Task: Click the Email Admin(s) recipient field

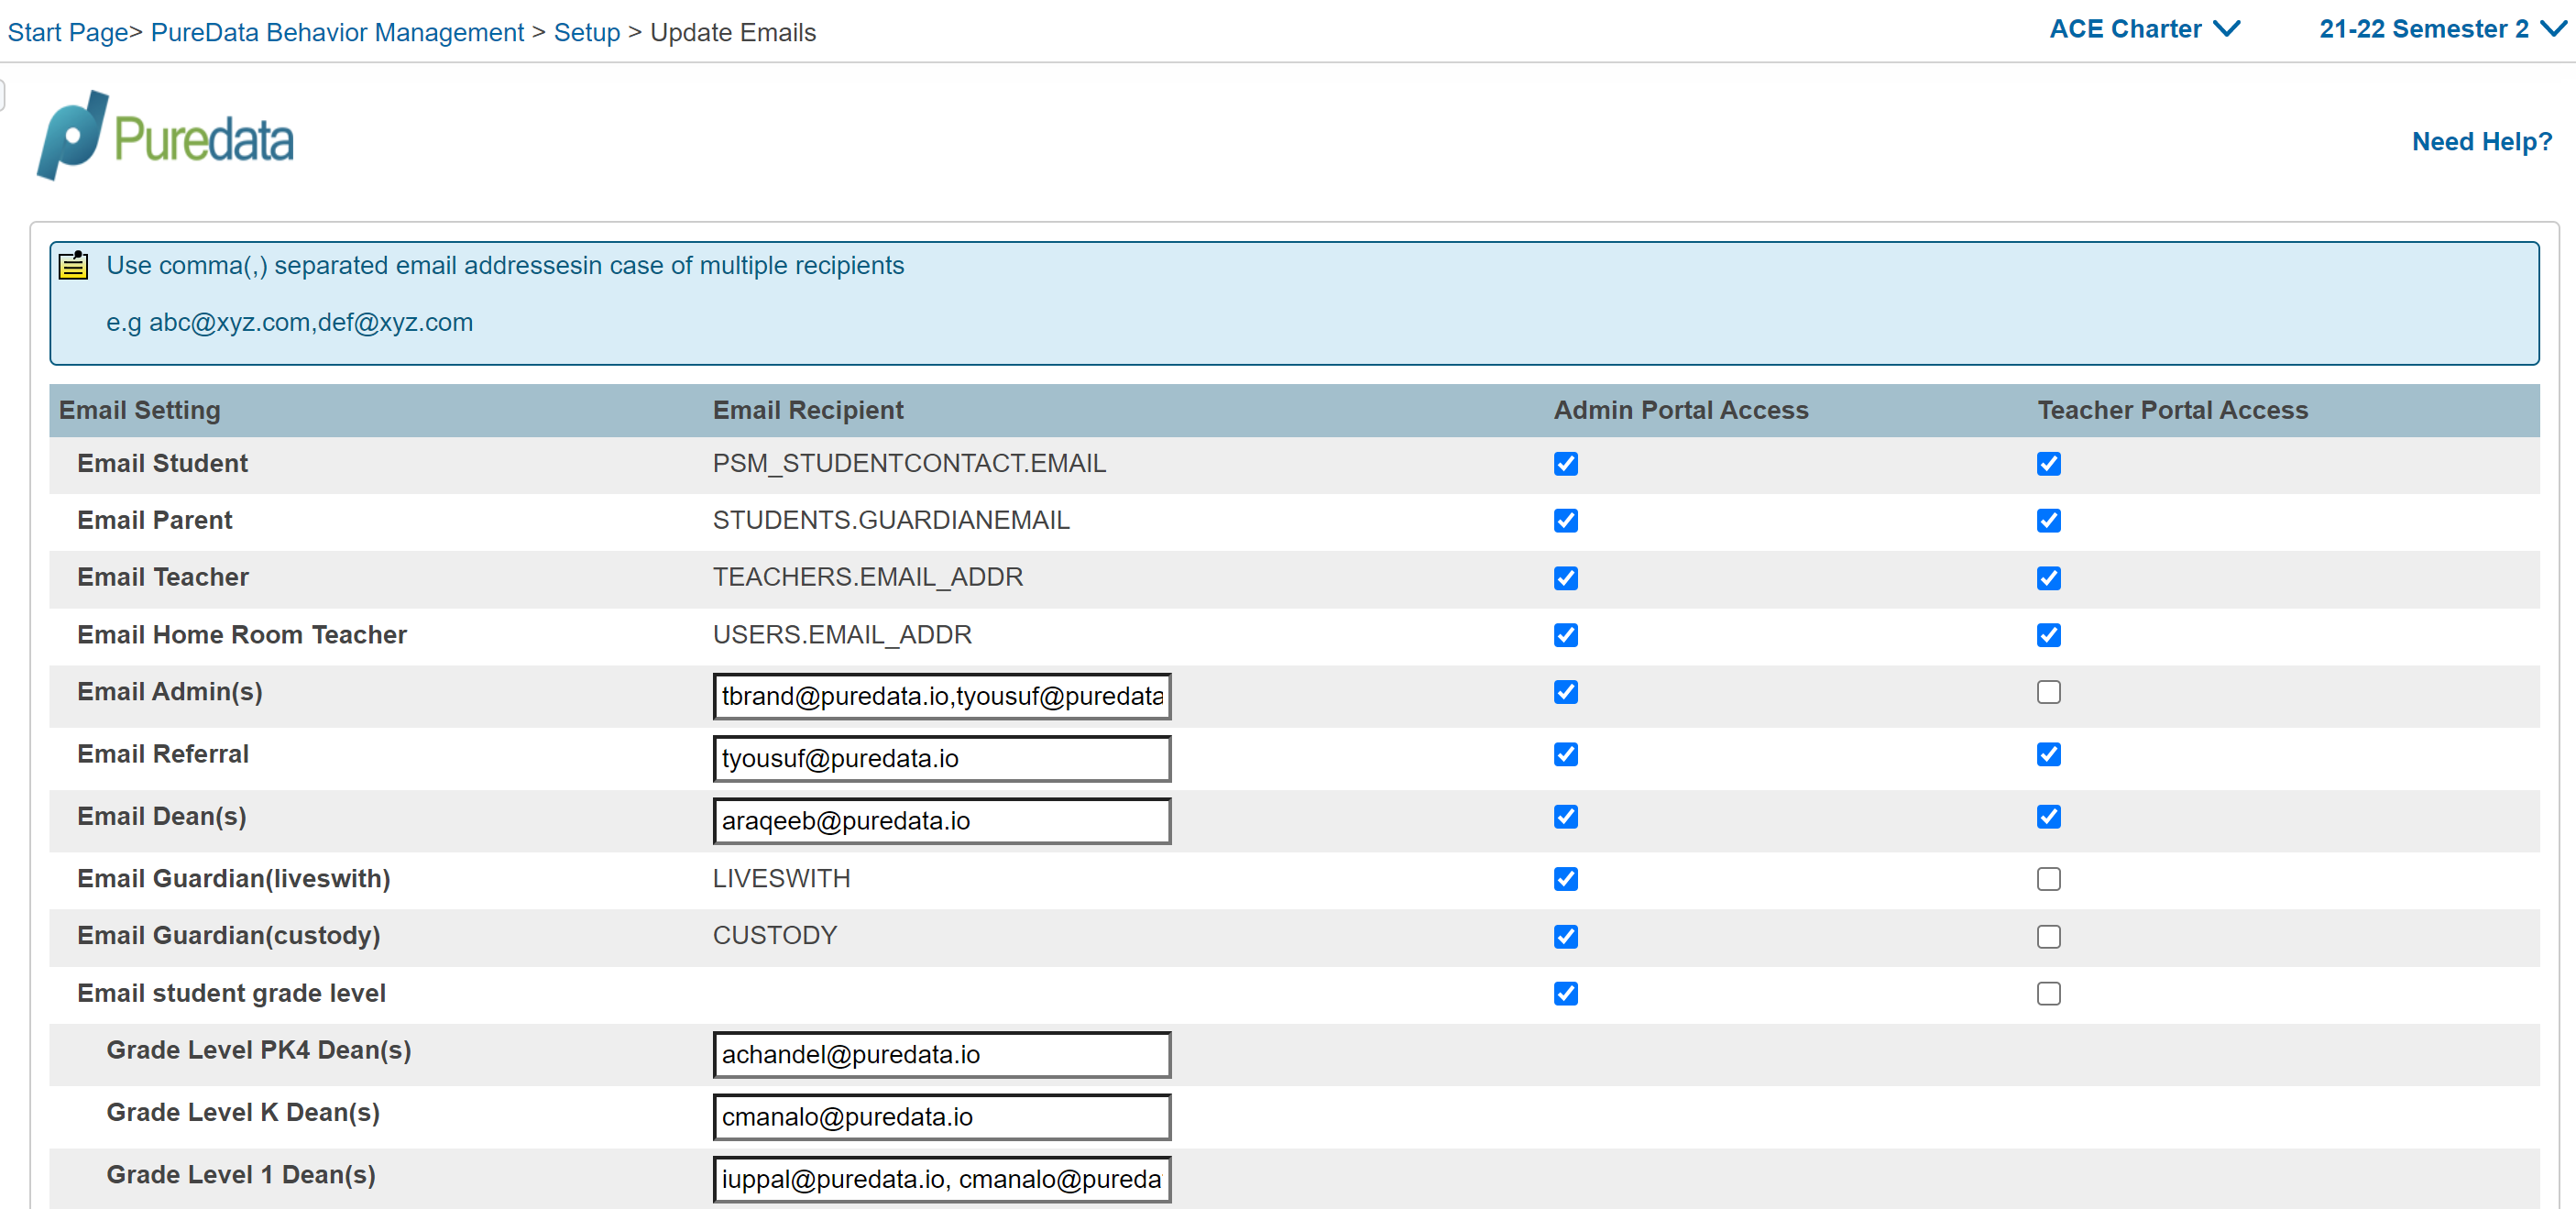Action: pyautogui.click(x=941, y=696)
